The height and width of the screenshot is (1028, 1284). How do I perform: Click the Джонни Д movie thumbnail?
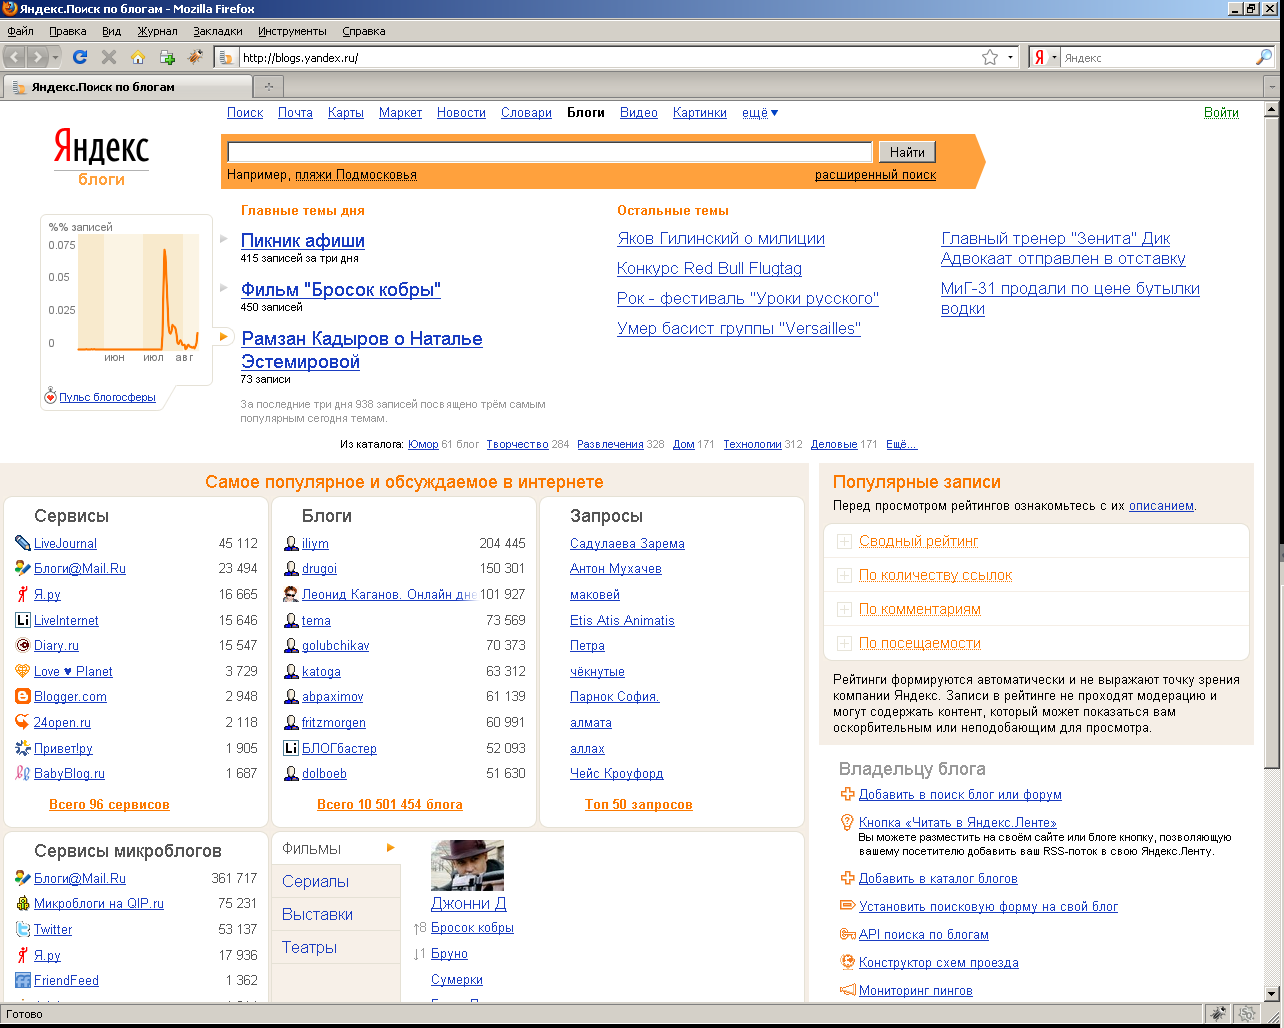(467, 865)
